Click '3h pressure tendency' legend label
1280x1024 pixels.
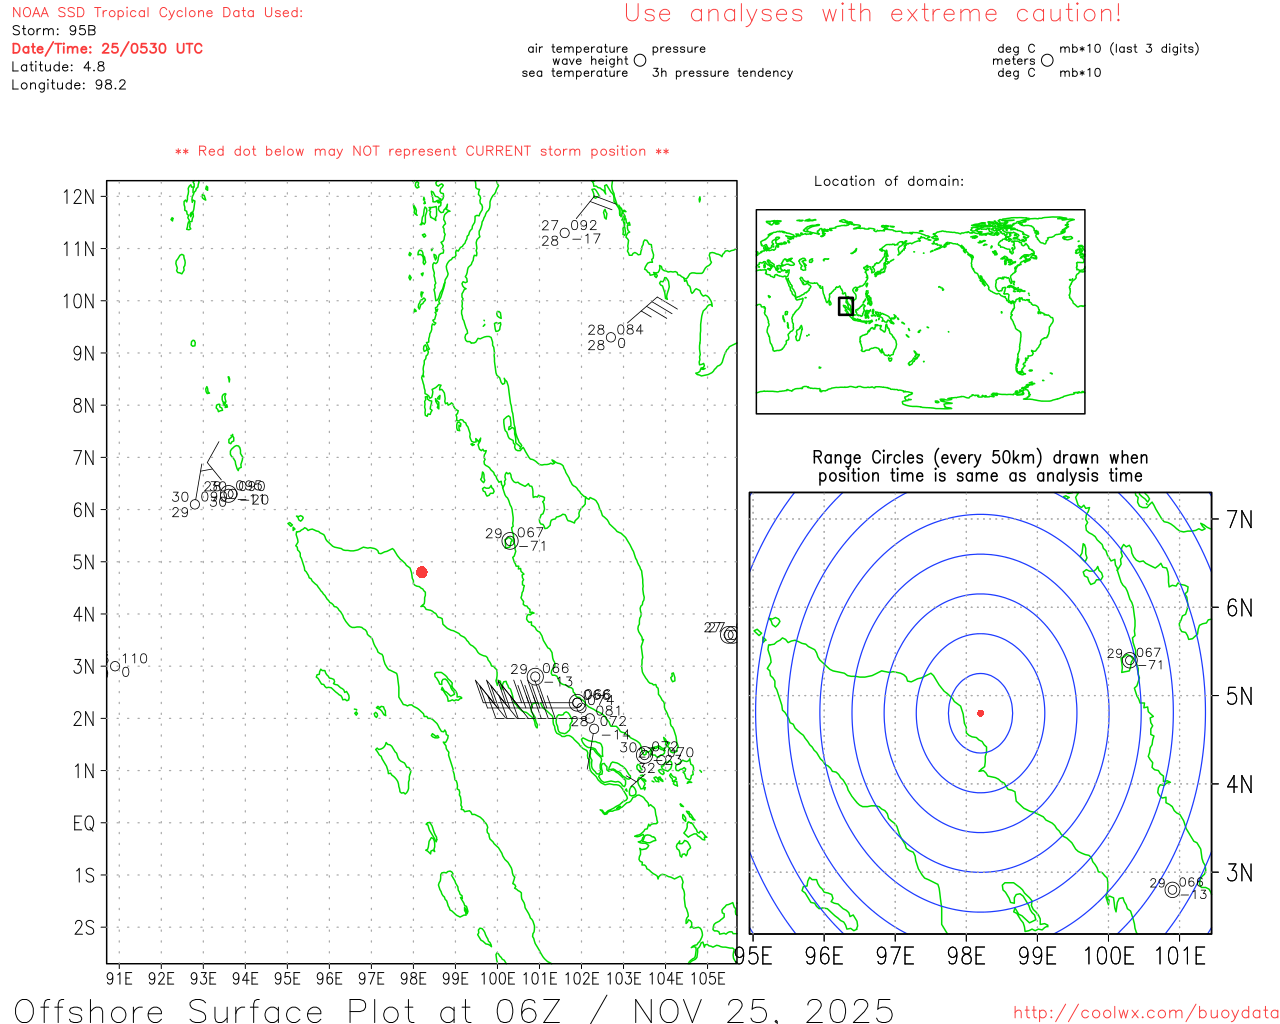coord(722,73)
